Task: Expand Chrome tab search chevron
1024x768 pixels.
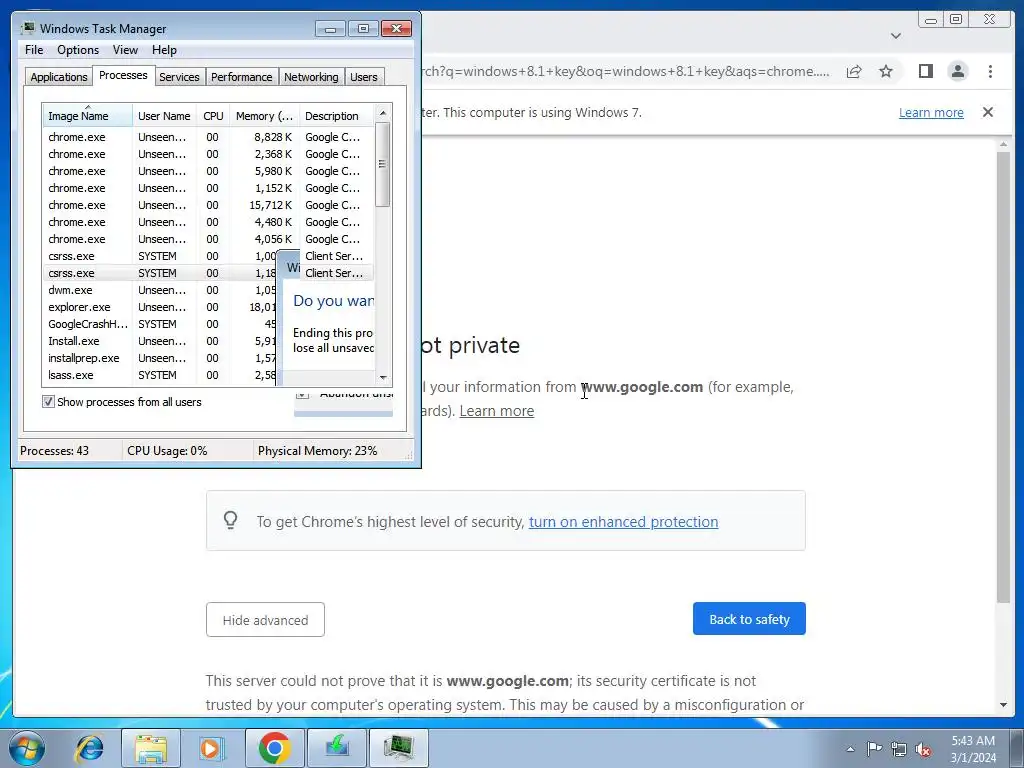Action: coord(896,36)
